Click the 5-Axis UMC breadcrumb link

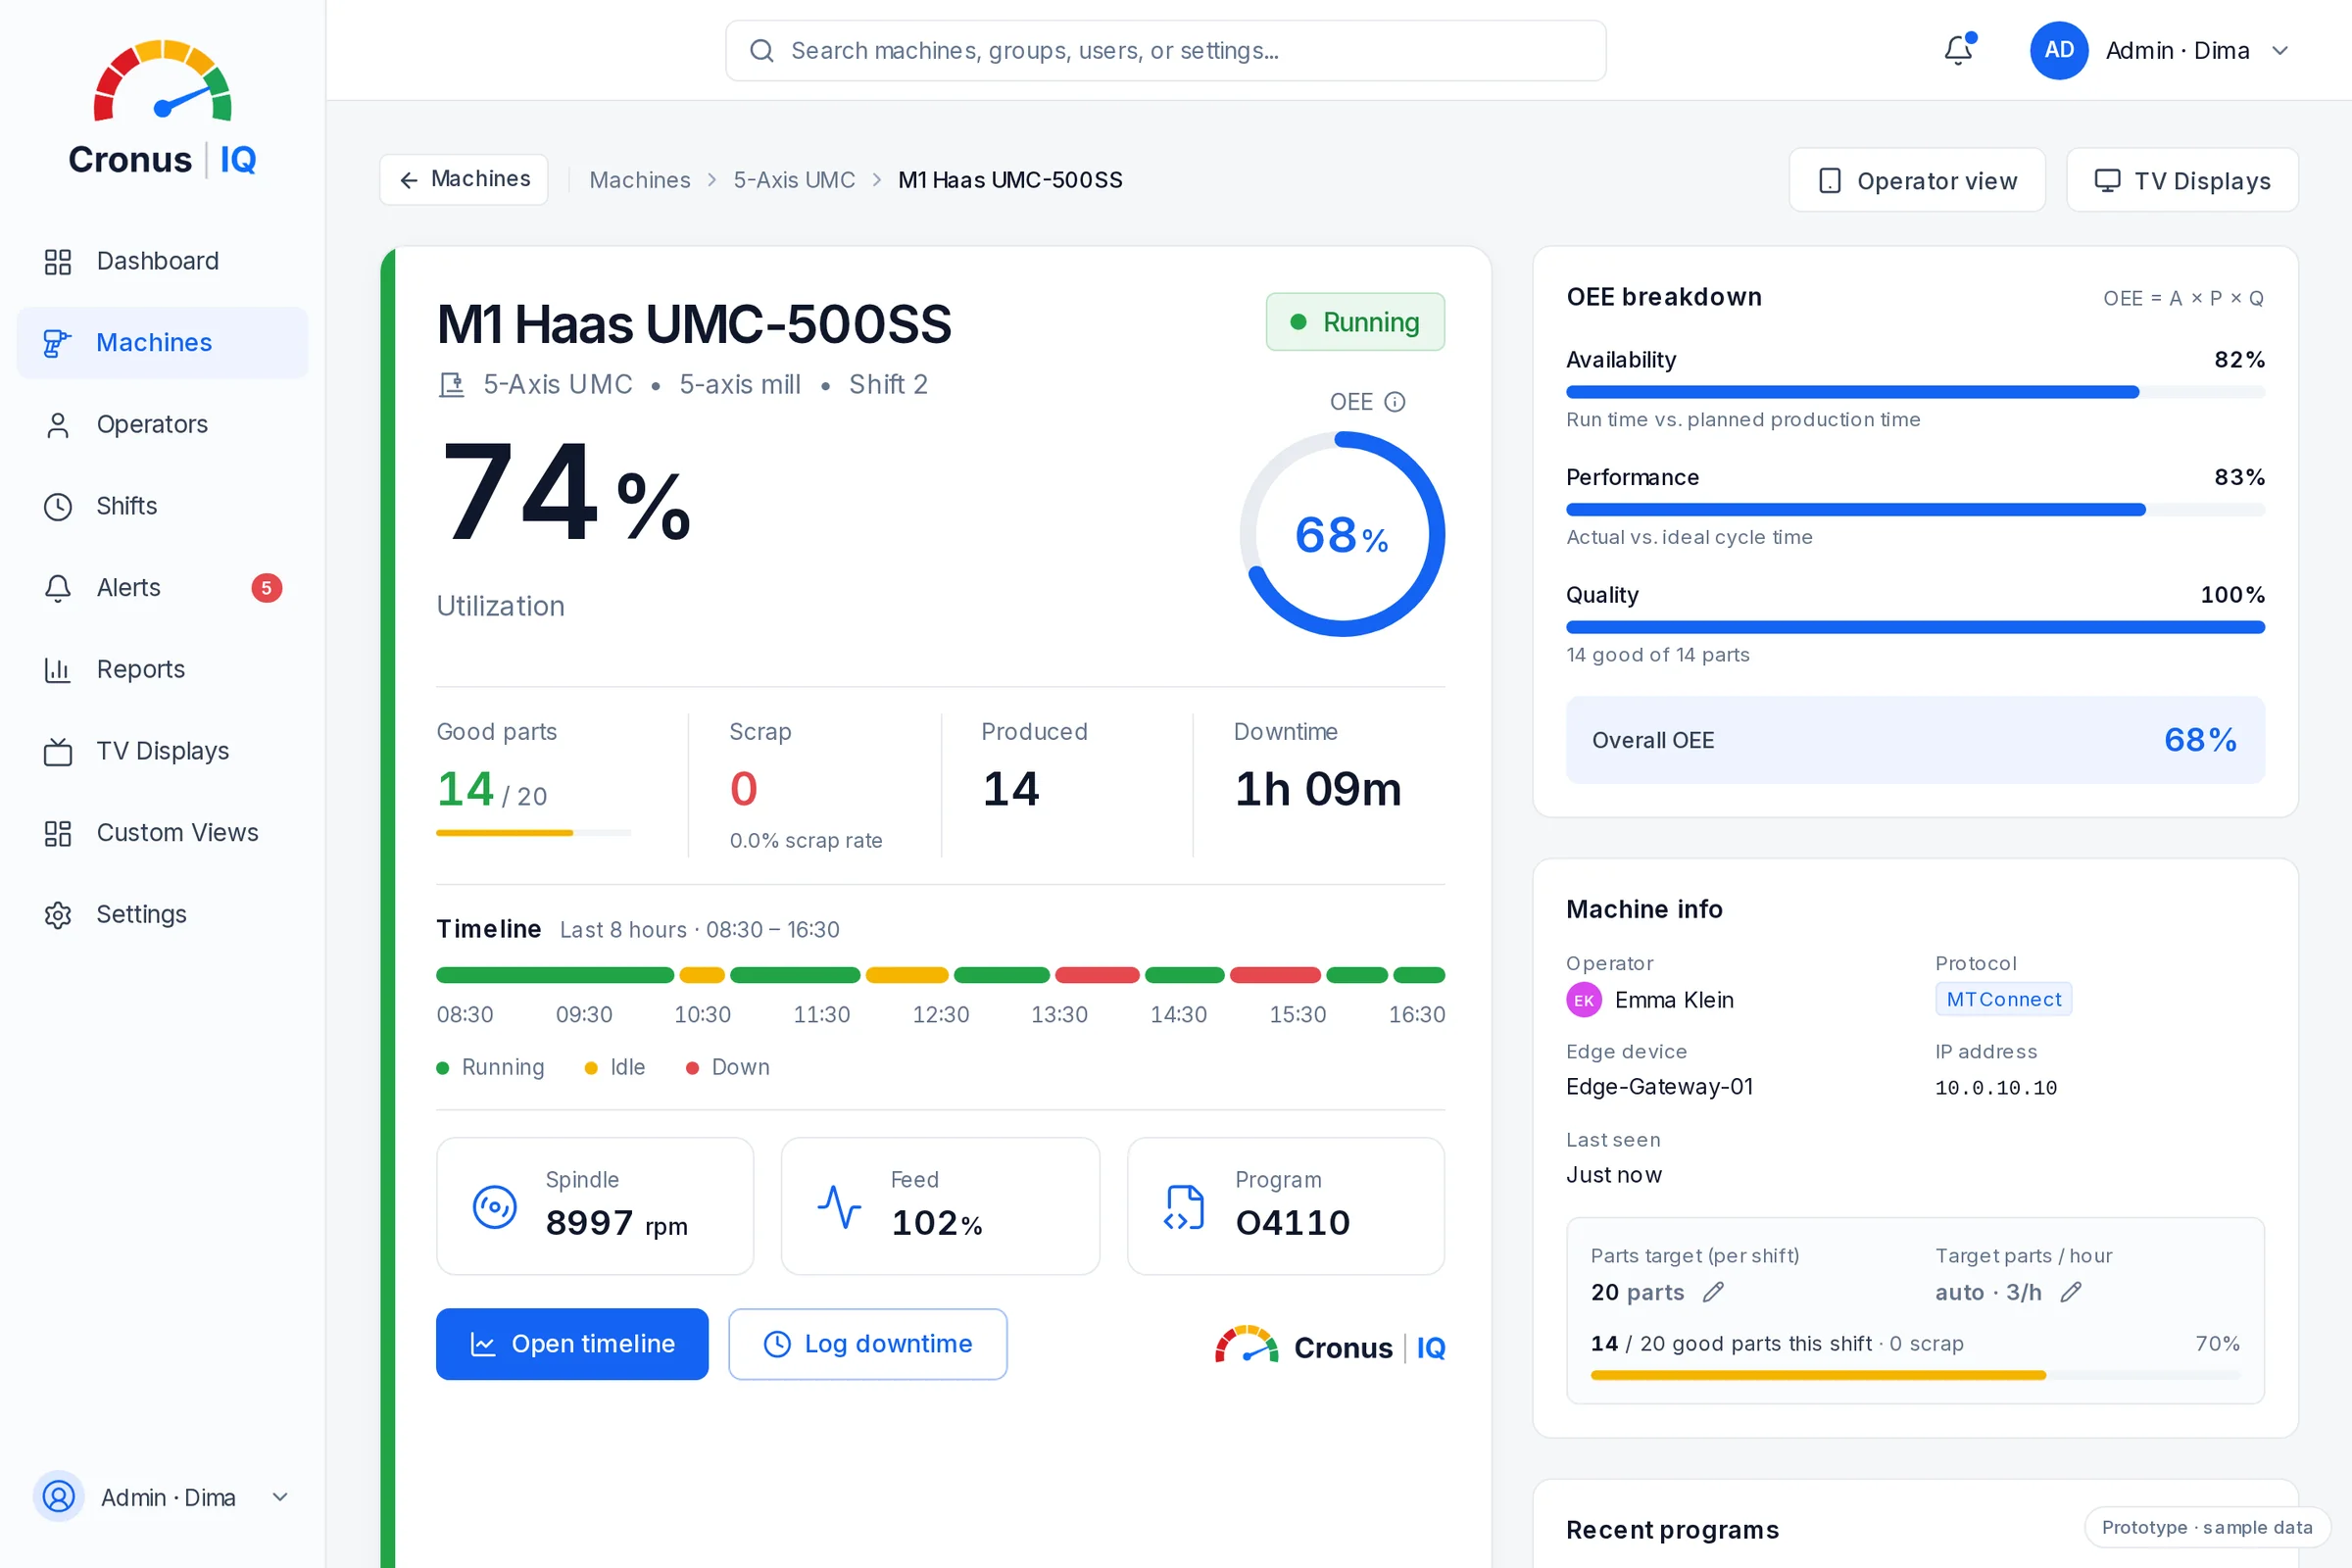tap(794, 180)
